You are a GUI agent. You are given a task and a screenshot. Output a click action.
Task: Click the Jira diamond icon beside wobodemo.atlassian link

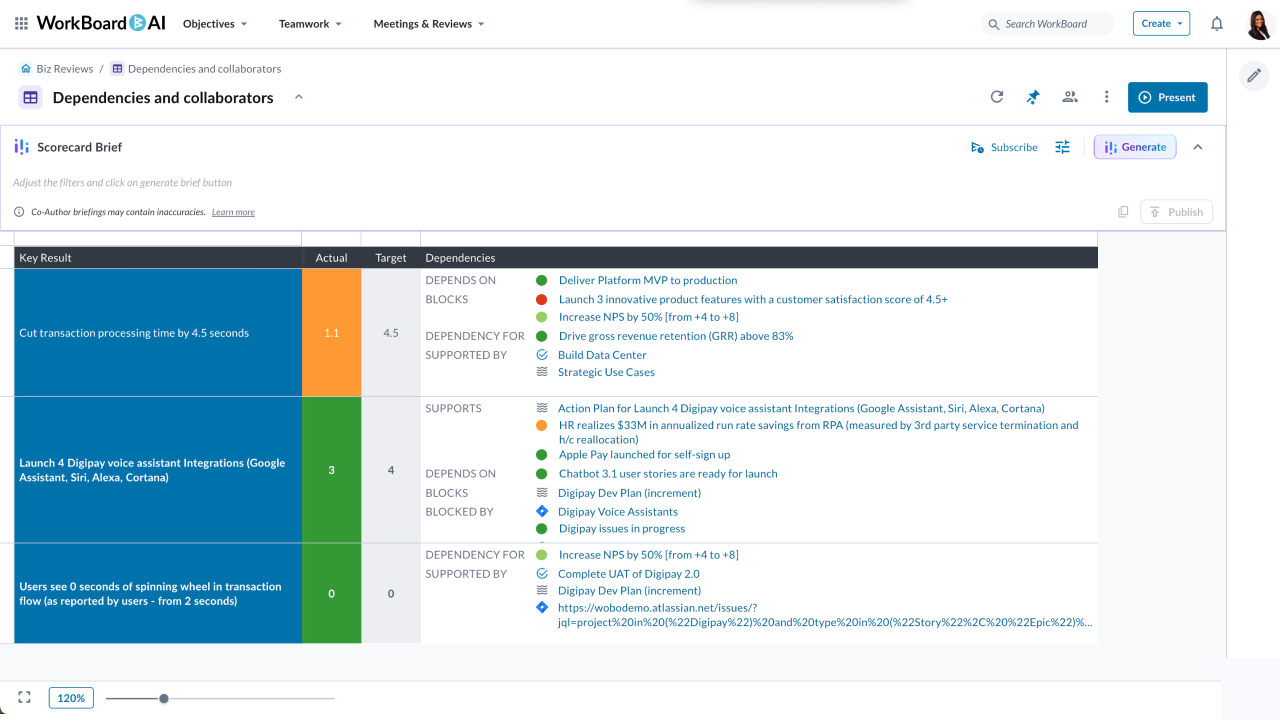click(542, 607)
